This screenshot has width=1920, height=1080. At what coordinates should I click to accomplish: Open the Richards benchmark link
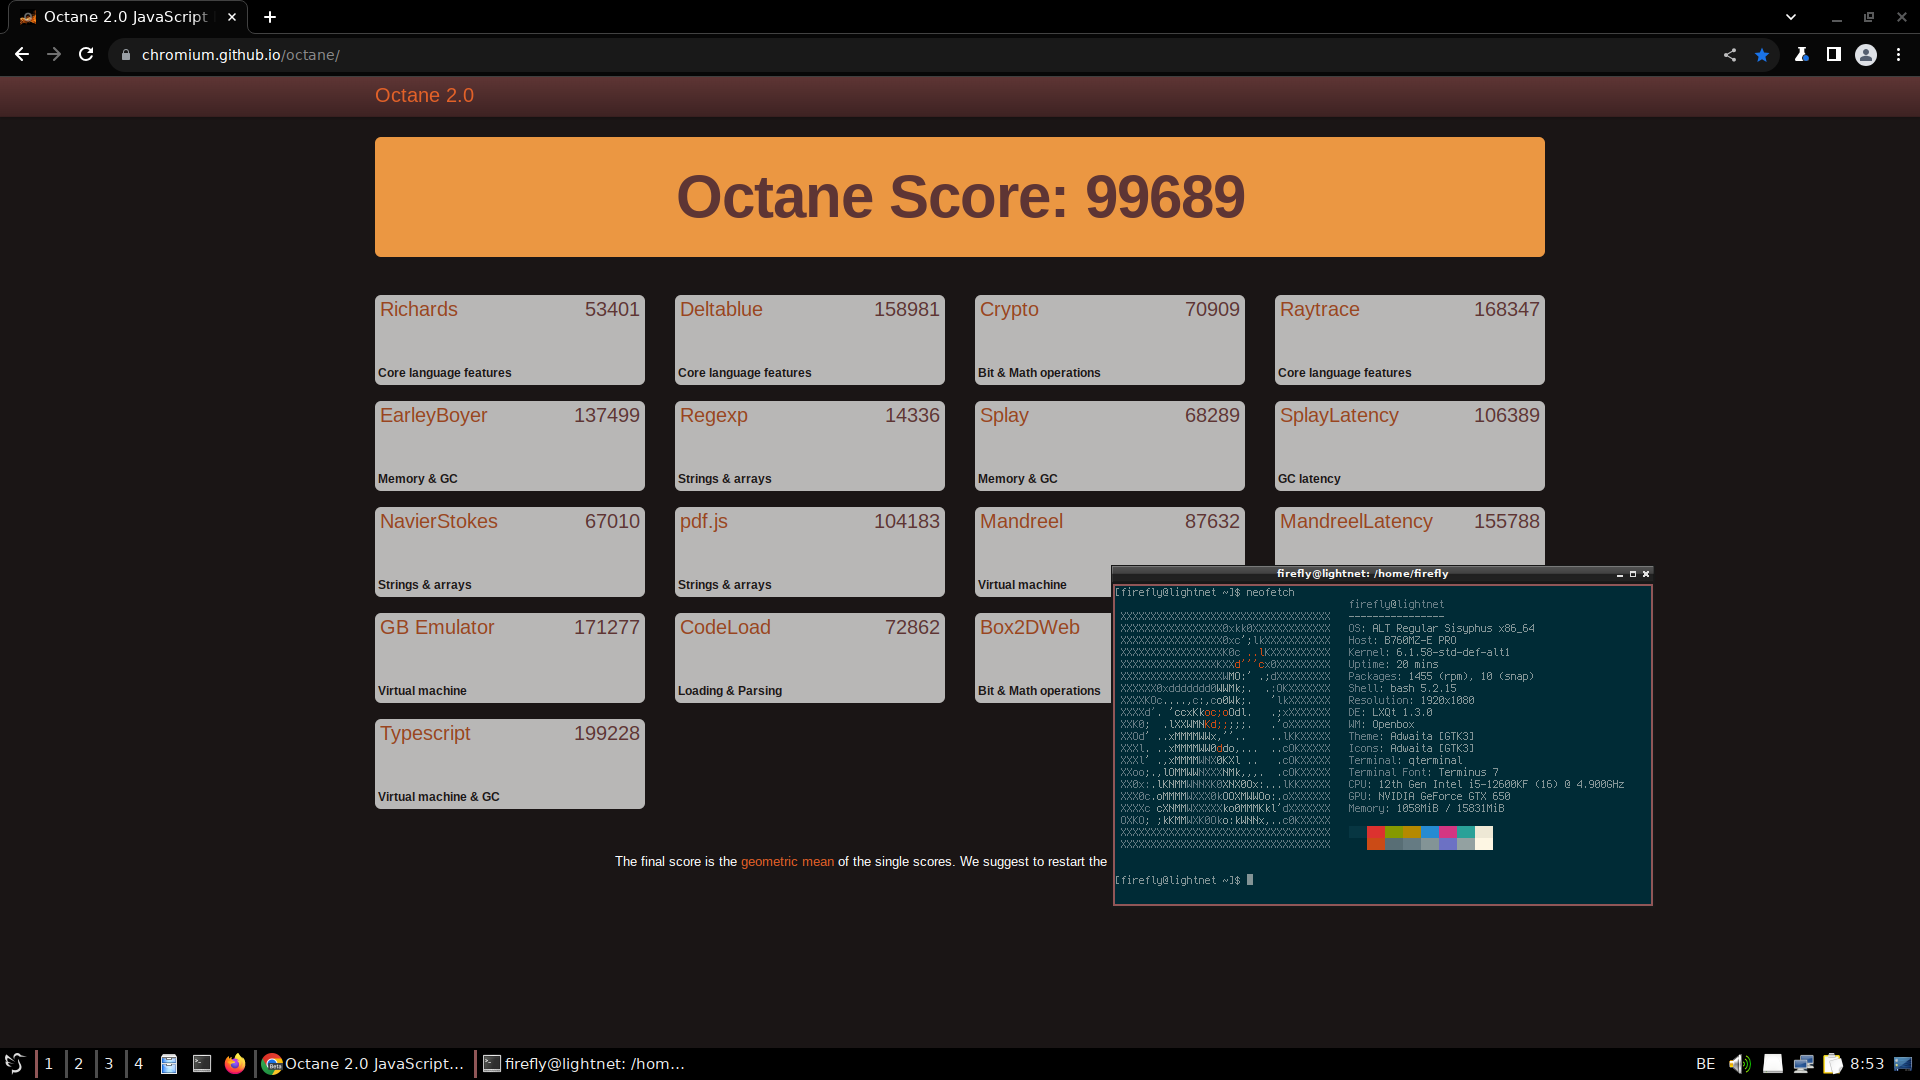coord(419,310)
